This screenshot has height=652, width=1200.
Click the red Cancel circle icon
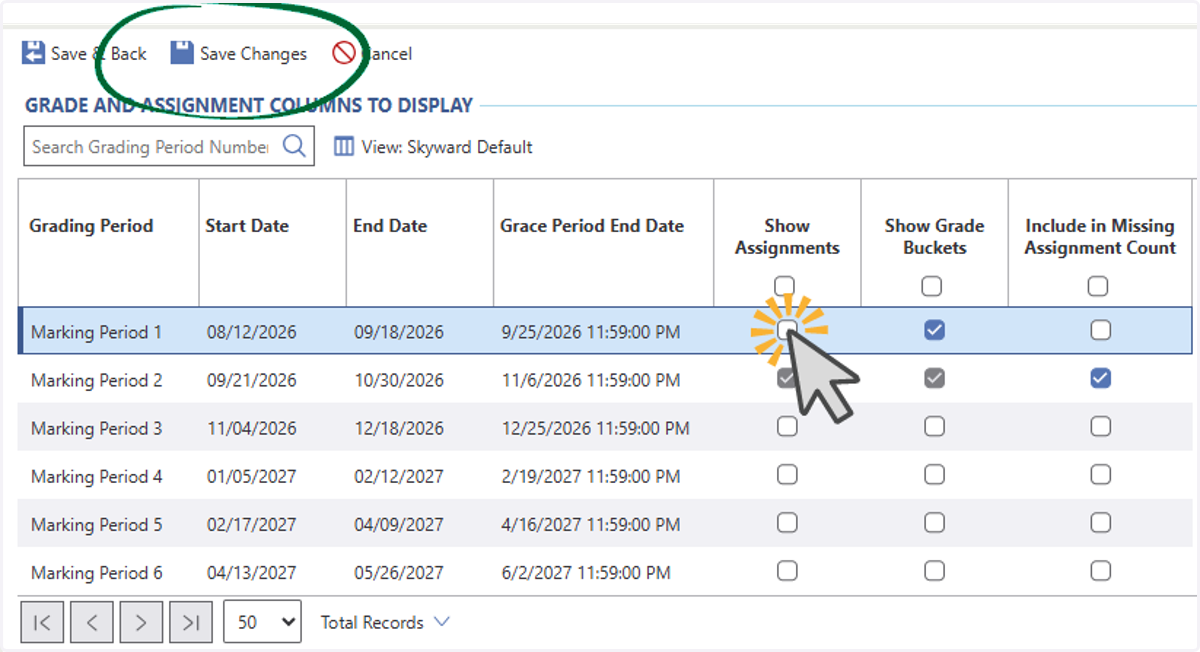pyautogui.click(x=344, y=53)
